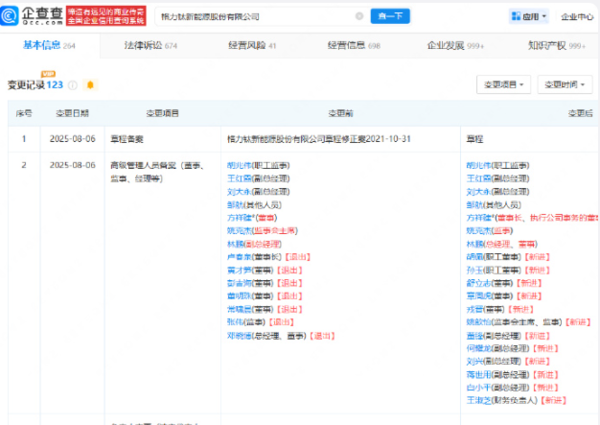Click the 高级管理人员备案 change item cell
This screenshot has width=600, height=425.
tap(157, 172)
